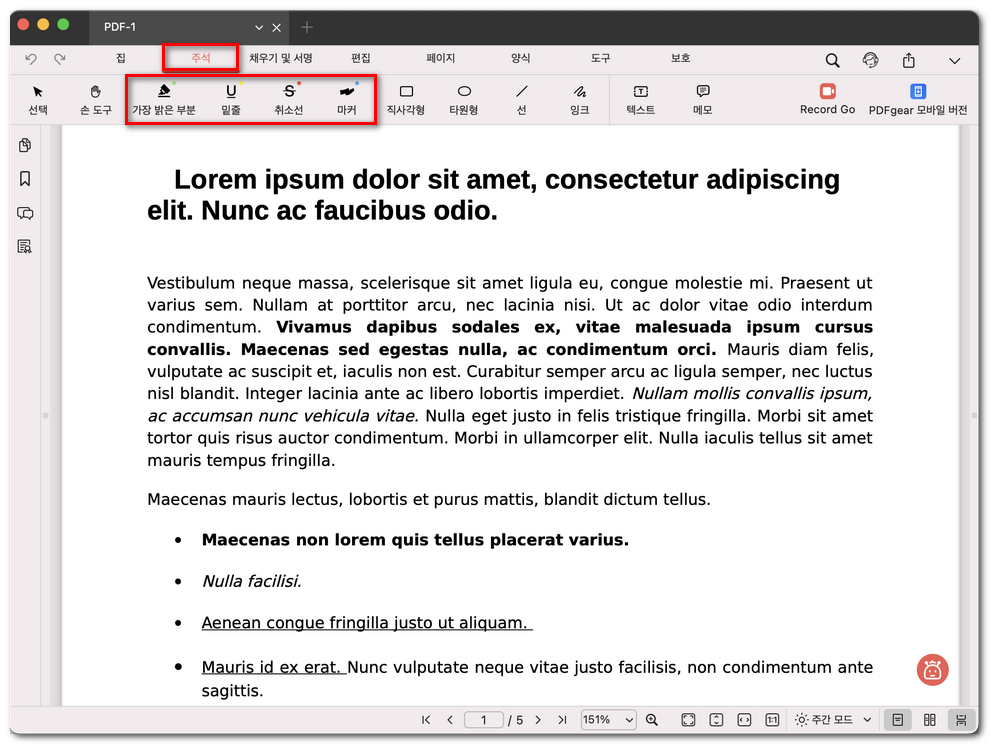Go to next page in navigation bar
This screenshot has width=990, height=745.
click(x=538, y=720)
